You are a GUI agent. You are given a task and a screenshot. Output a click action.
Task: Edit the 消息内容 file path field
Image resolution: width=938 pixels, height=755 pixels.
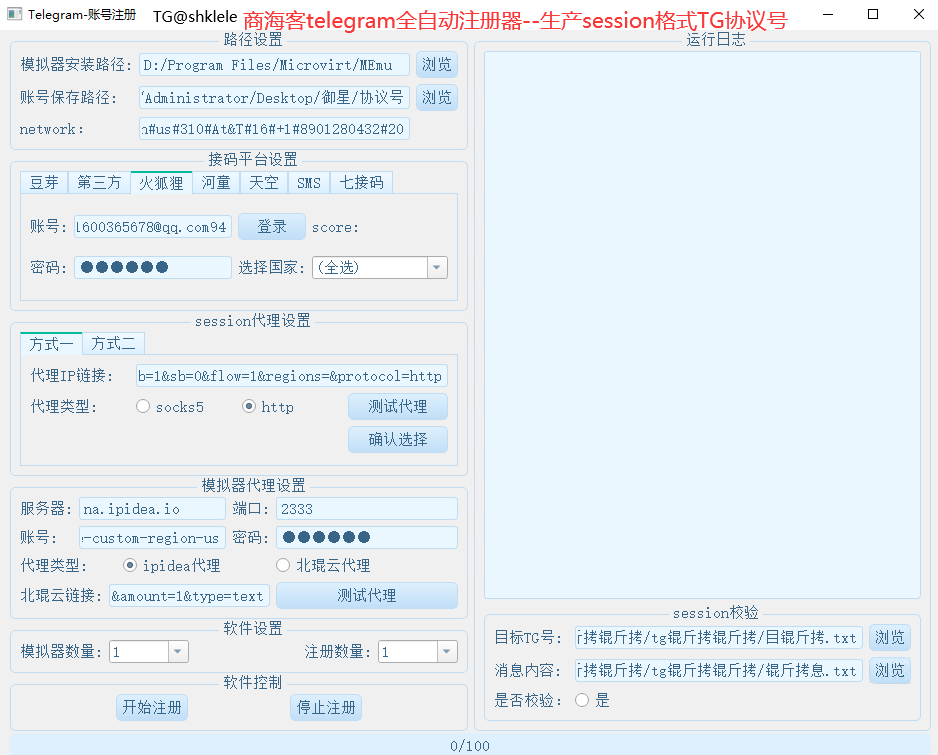[x=719, y=671]
